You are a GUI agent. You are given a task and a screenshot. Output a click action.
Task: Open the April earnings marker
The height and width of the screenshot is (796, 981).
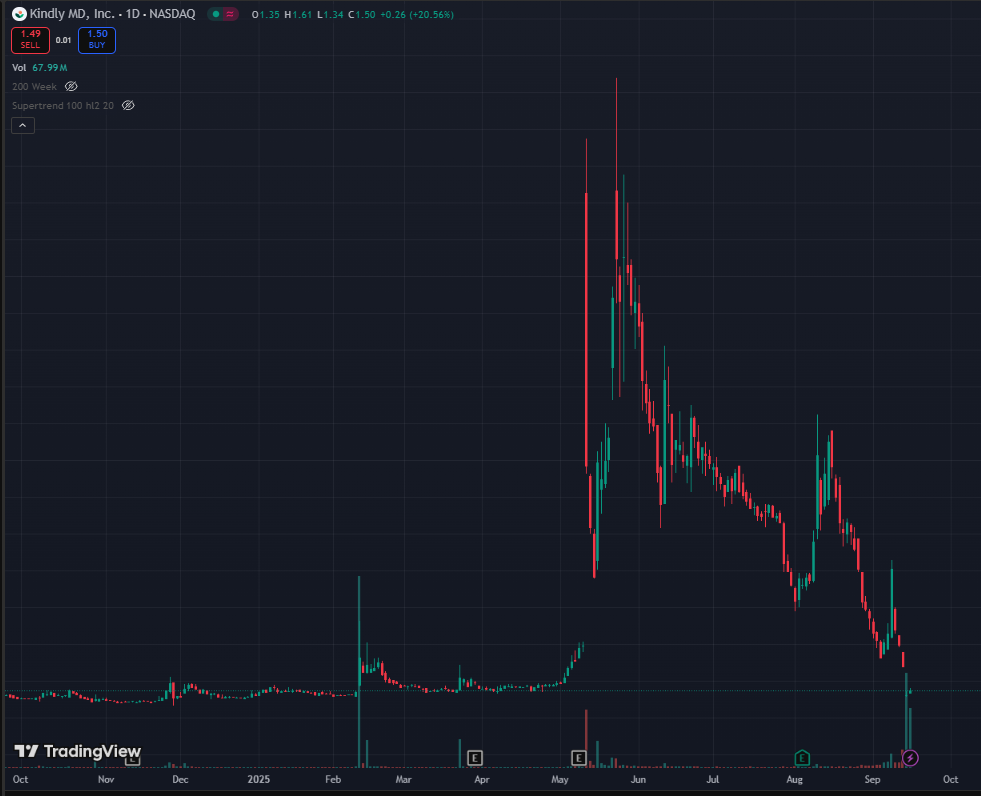point(475,757)
